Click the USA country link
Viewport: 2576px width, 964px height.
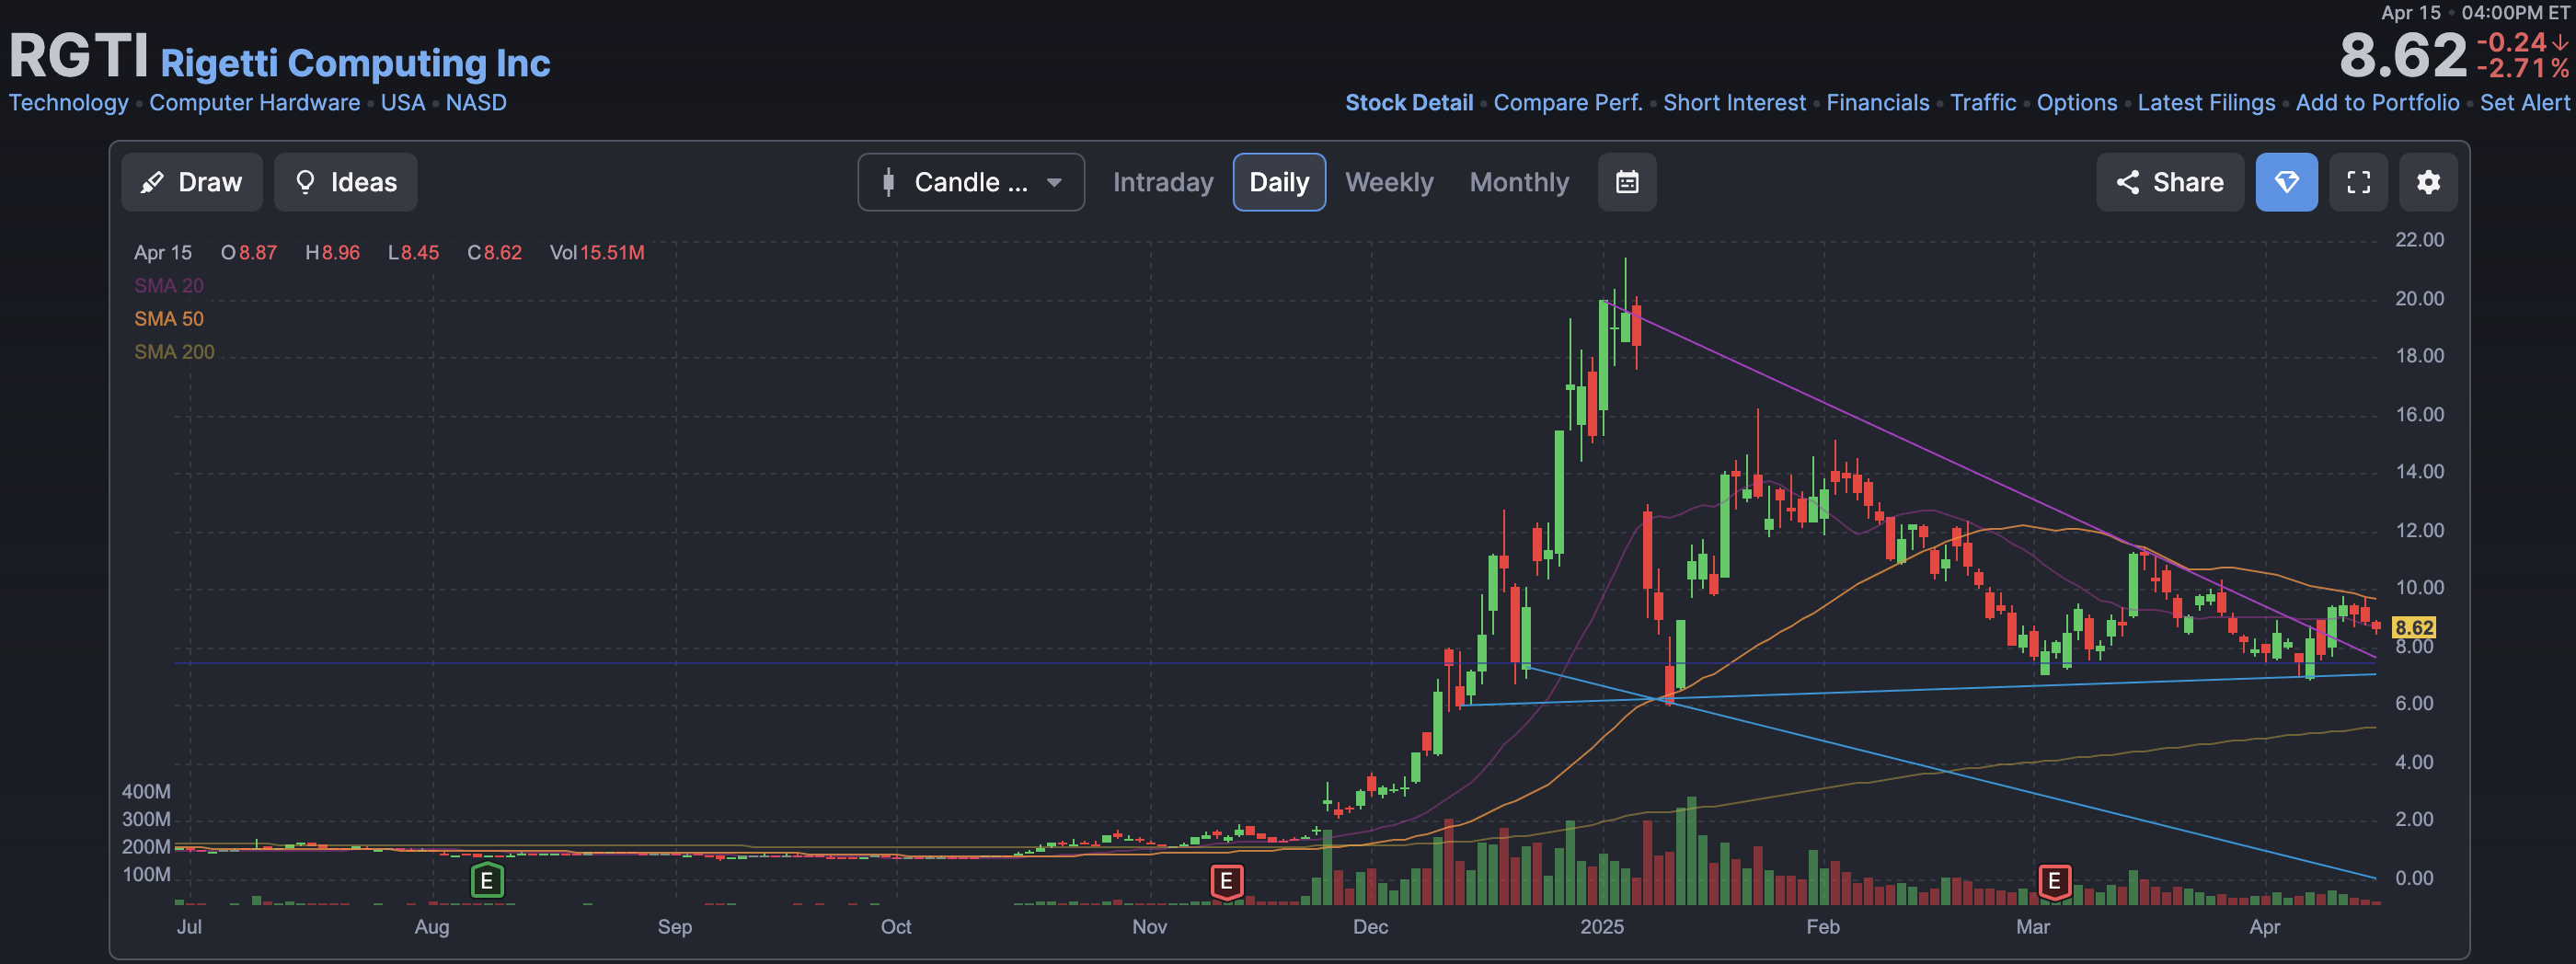(403, 103)
